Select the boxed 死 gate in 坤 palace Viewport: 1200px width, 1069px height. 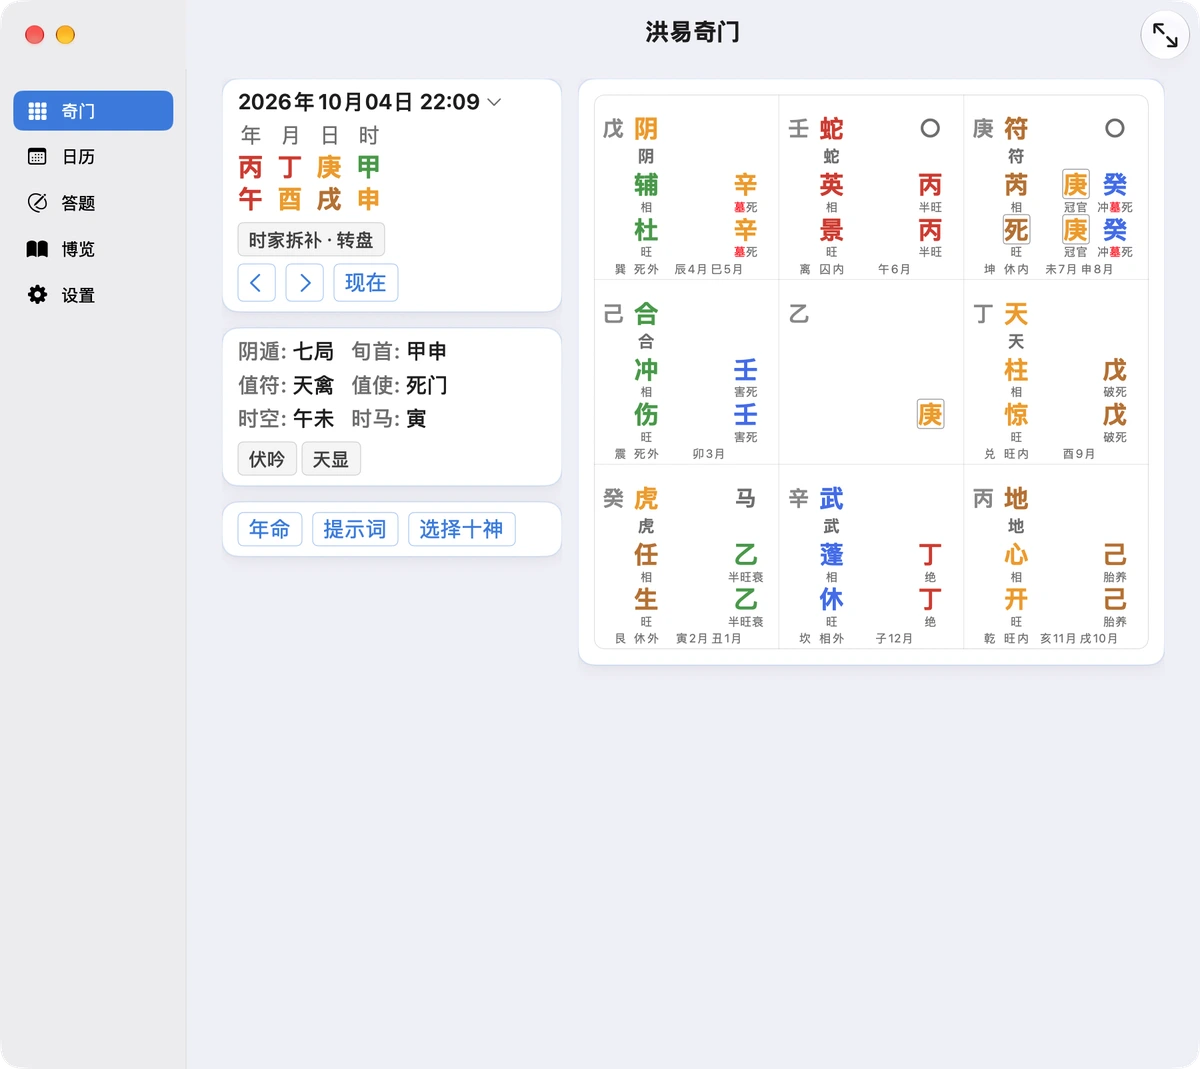(x=1016, y=230)
